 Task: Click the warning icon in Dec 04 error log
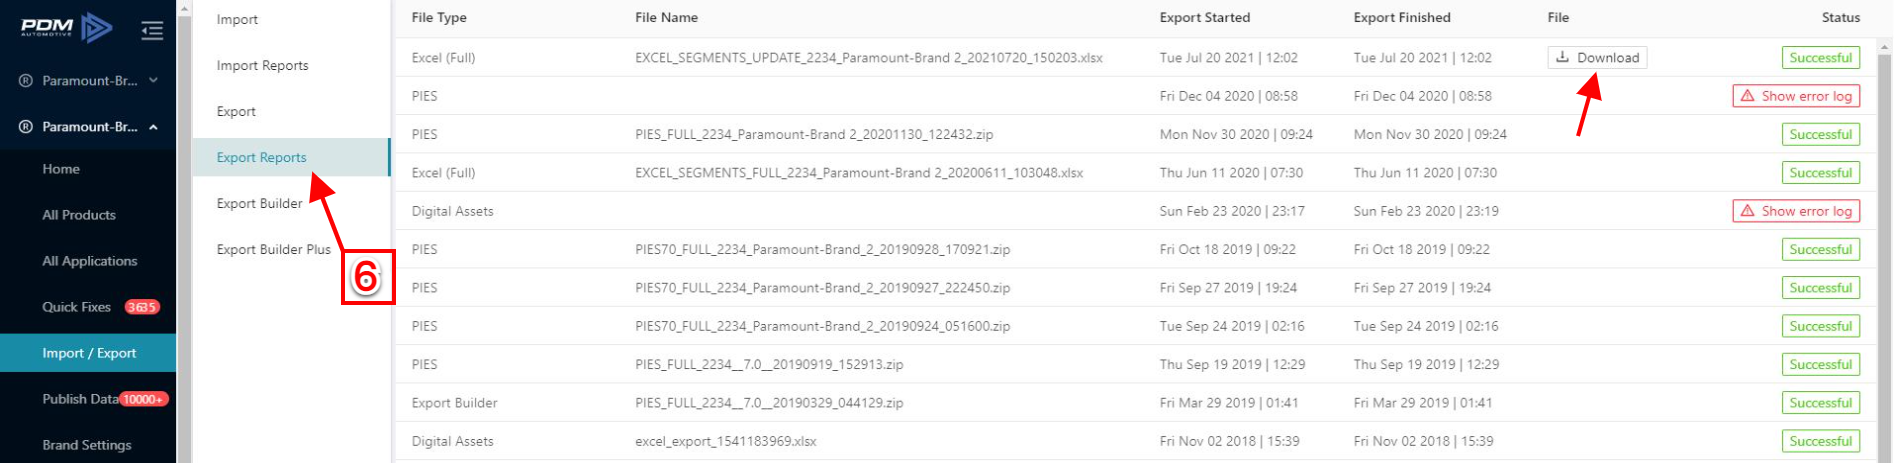click(x=1748, y=96)
